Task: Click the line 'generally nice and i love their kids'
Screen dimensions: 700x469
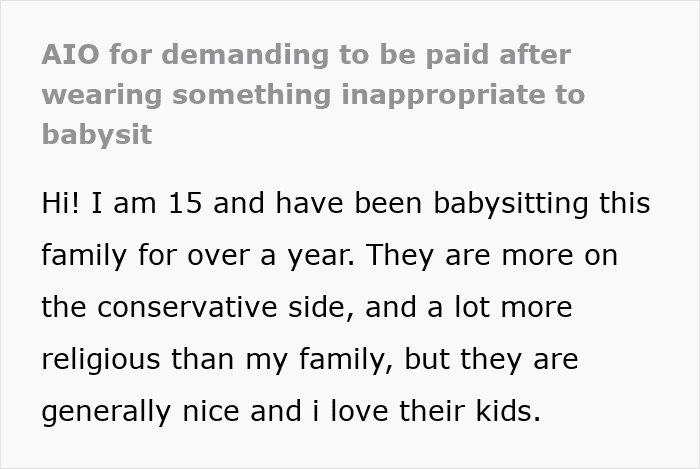Action: (291, 411)
